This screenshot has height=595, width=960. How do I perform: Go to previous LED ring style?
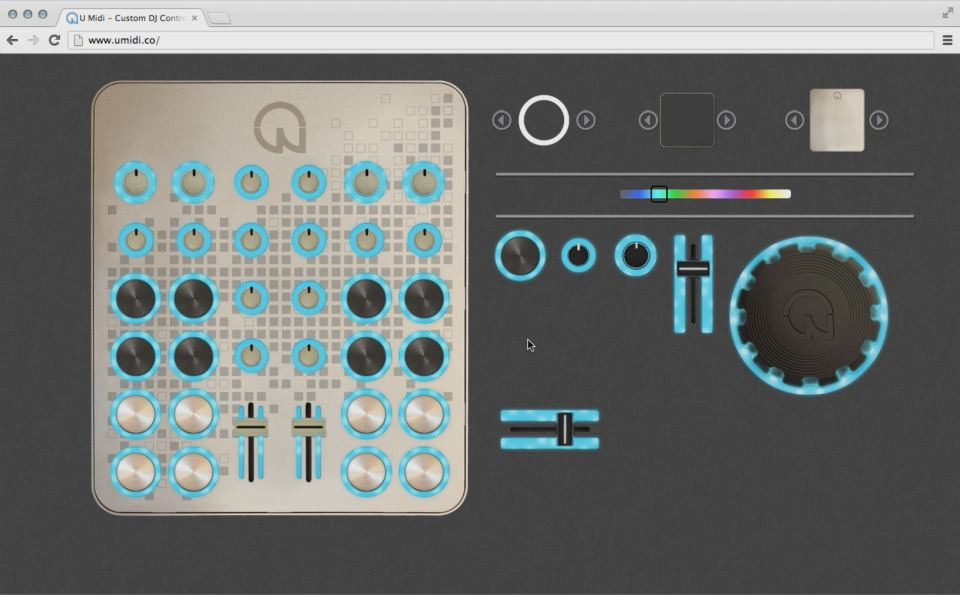click(x=502, y=120)
